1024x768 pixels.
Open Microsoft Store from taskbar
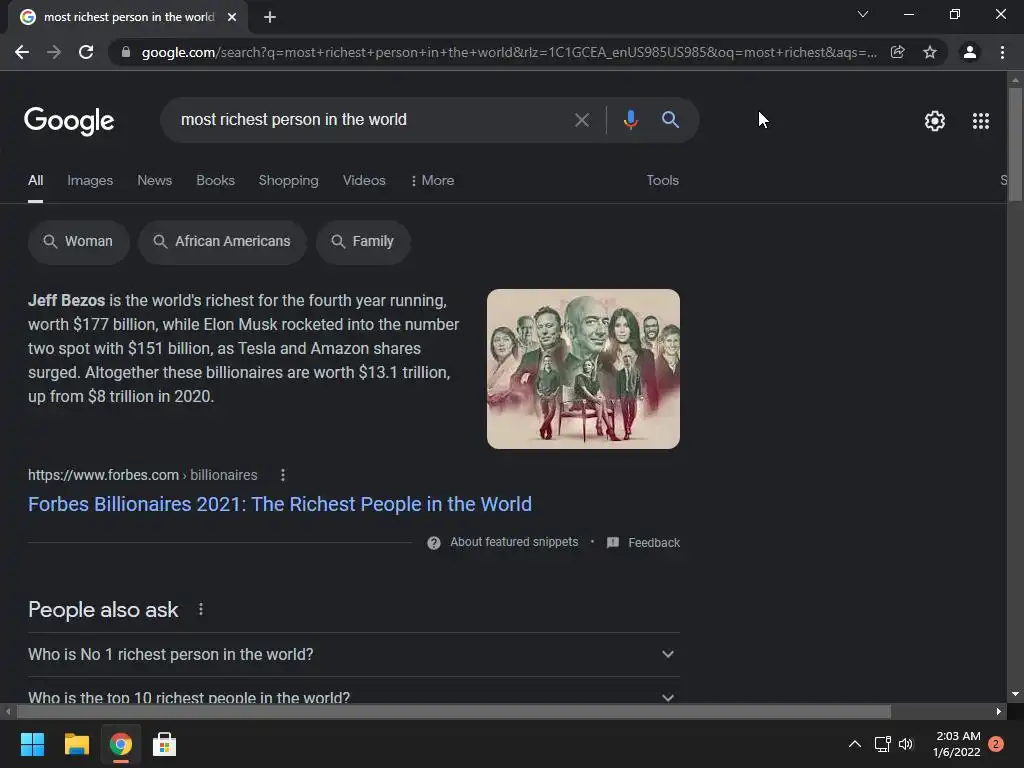pyautogui.click(x=165, y=744)
